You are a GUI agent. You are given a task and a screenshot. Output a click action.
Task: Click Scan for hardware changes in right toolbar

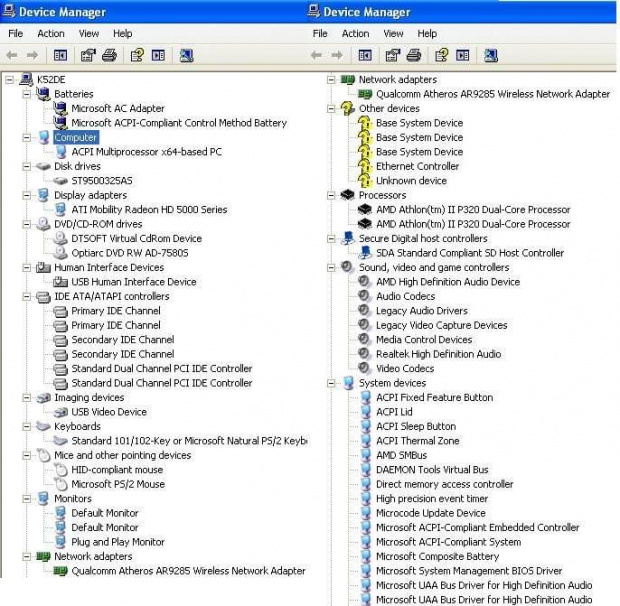[x=491, y=55]
